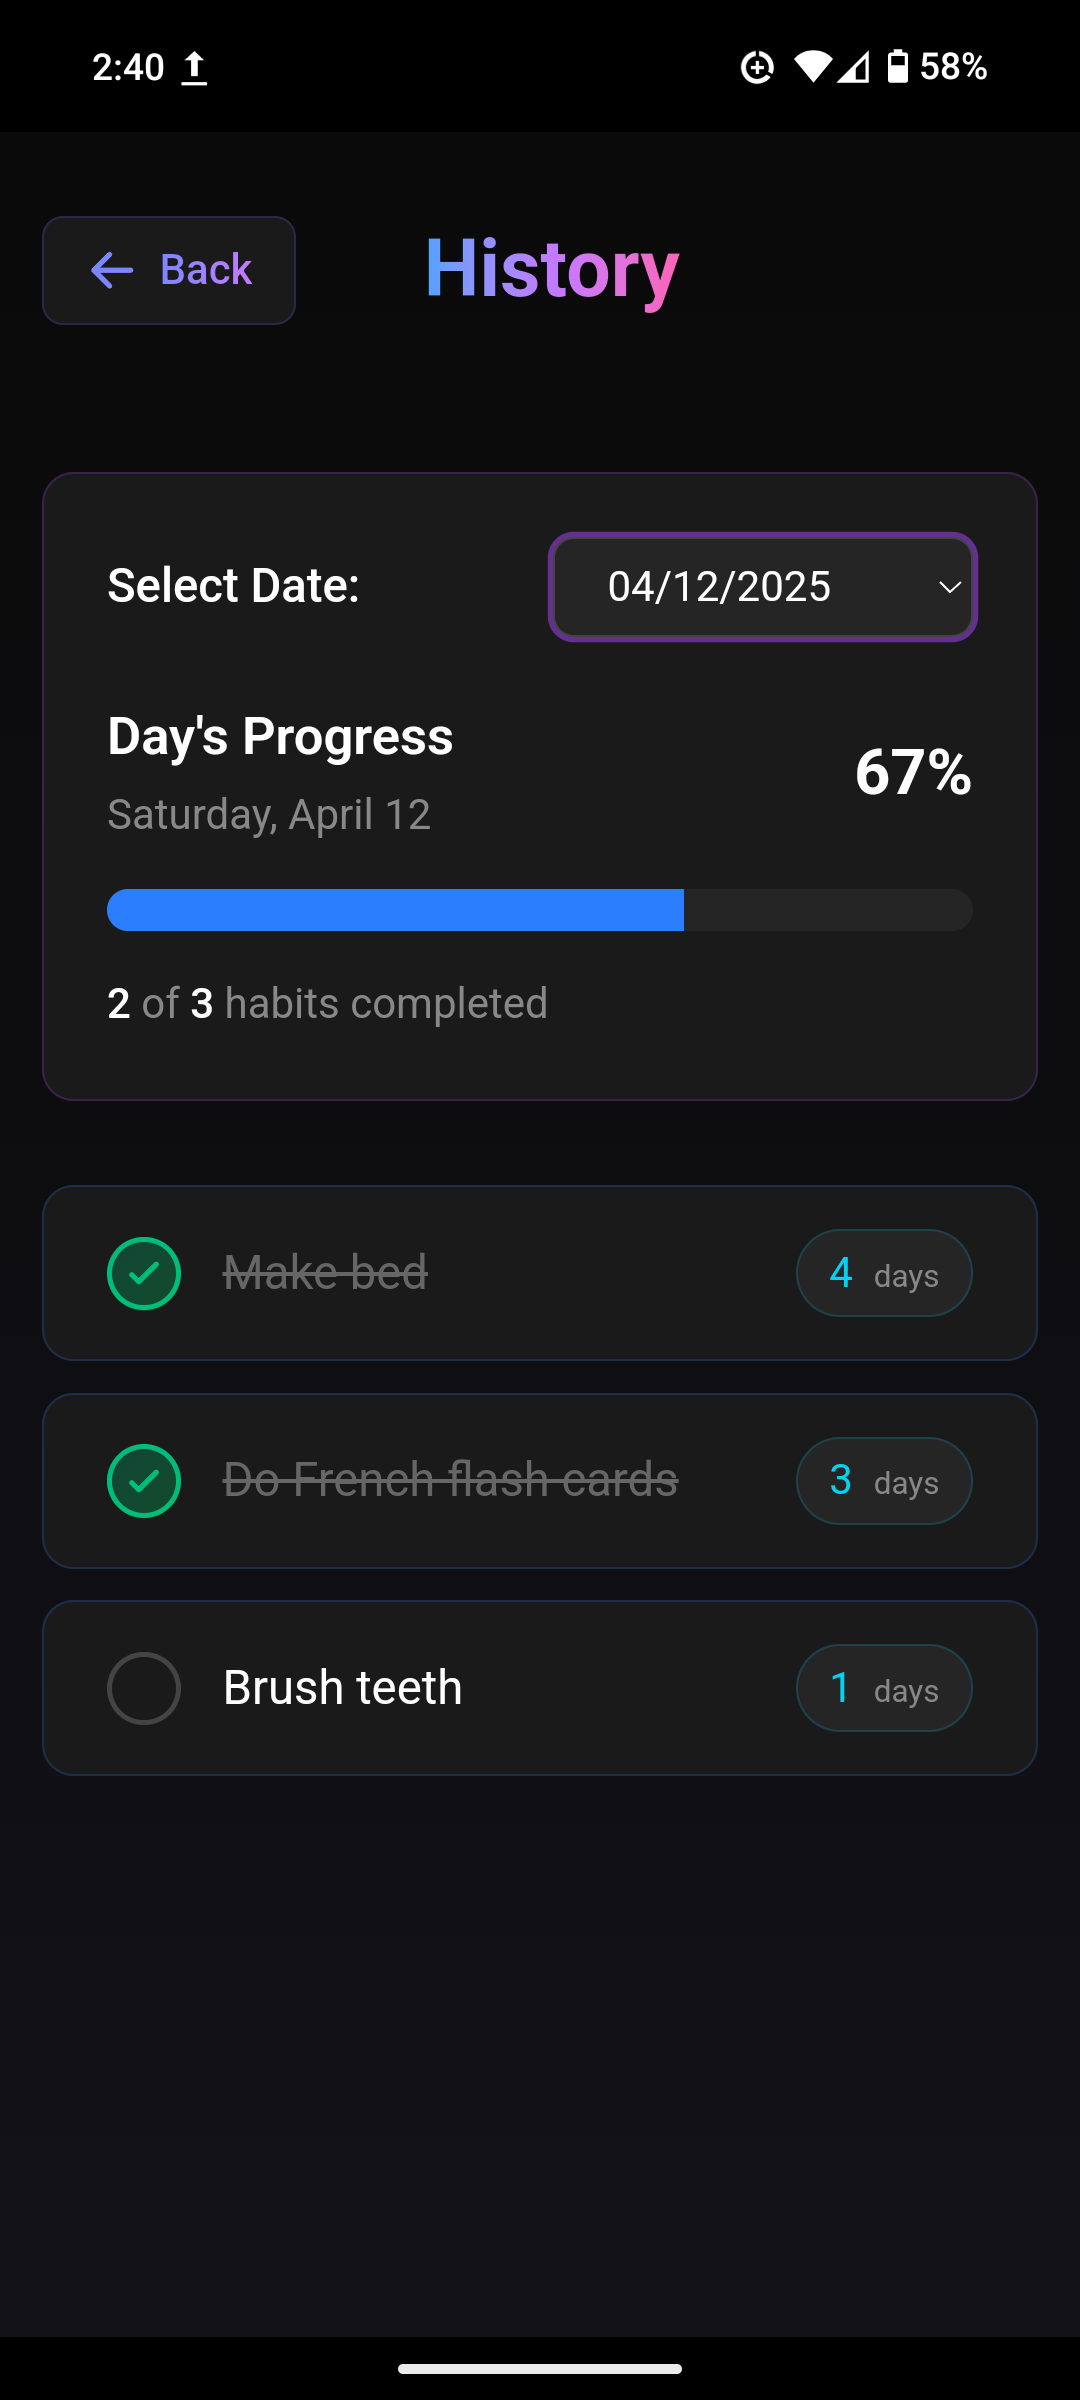The width and height of the screenshot is (1080, 2400).
Task: Tap the 4 days streak badge
Action: (884, 1273)
